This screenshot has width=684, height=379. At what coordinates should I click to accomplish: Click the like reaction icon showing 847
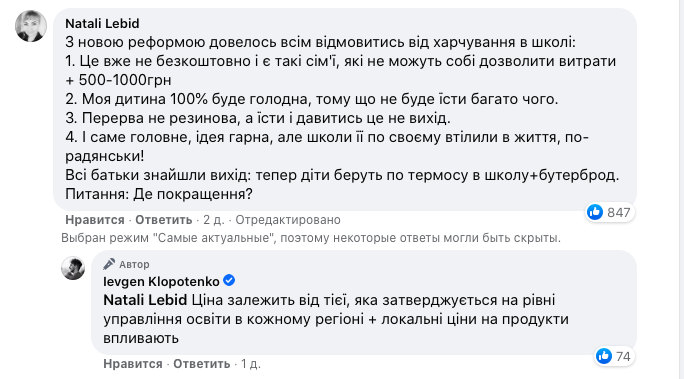click(x=595, y=212)
